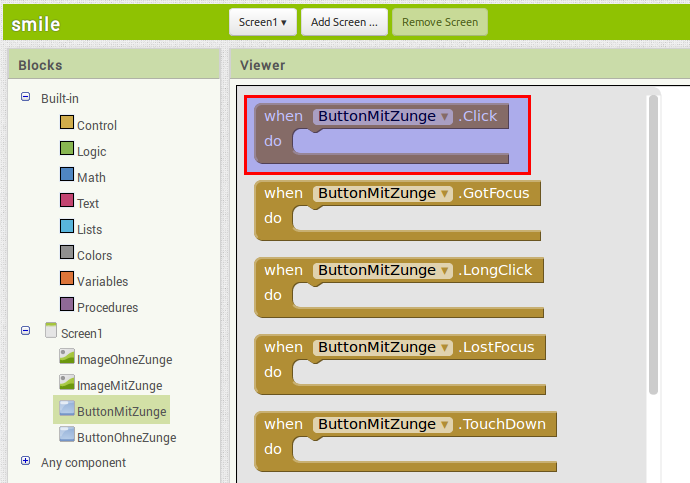
Task: Open the Screen1 dropdown button
Action: pos(263,22)
